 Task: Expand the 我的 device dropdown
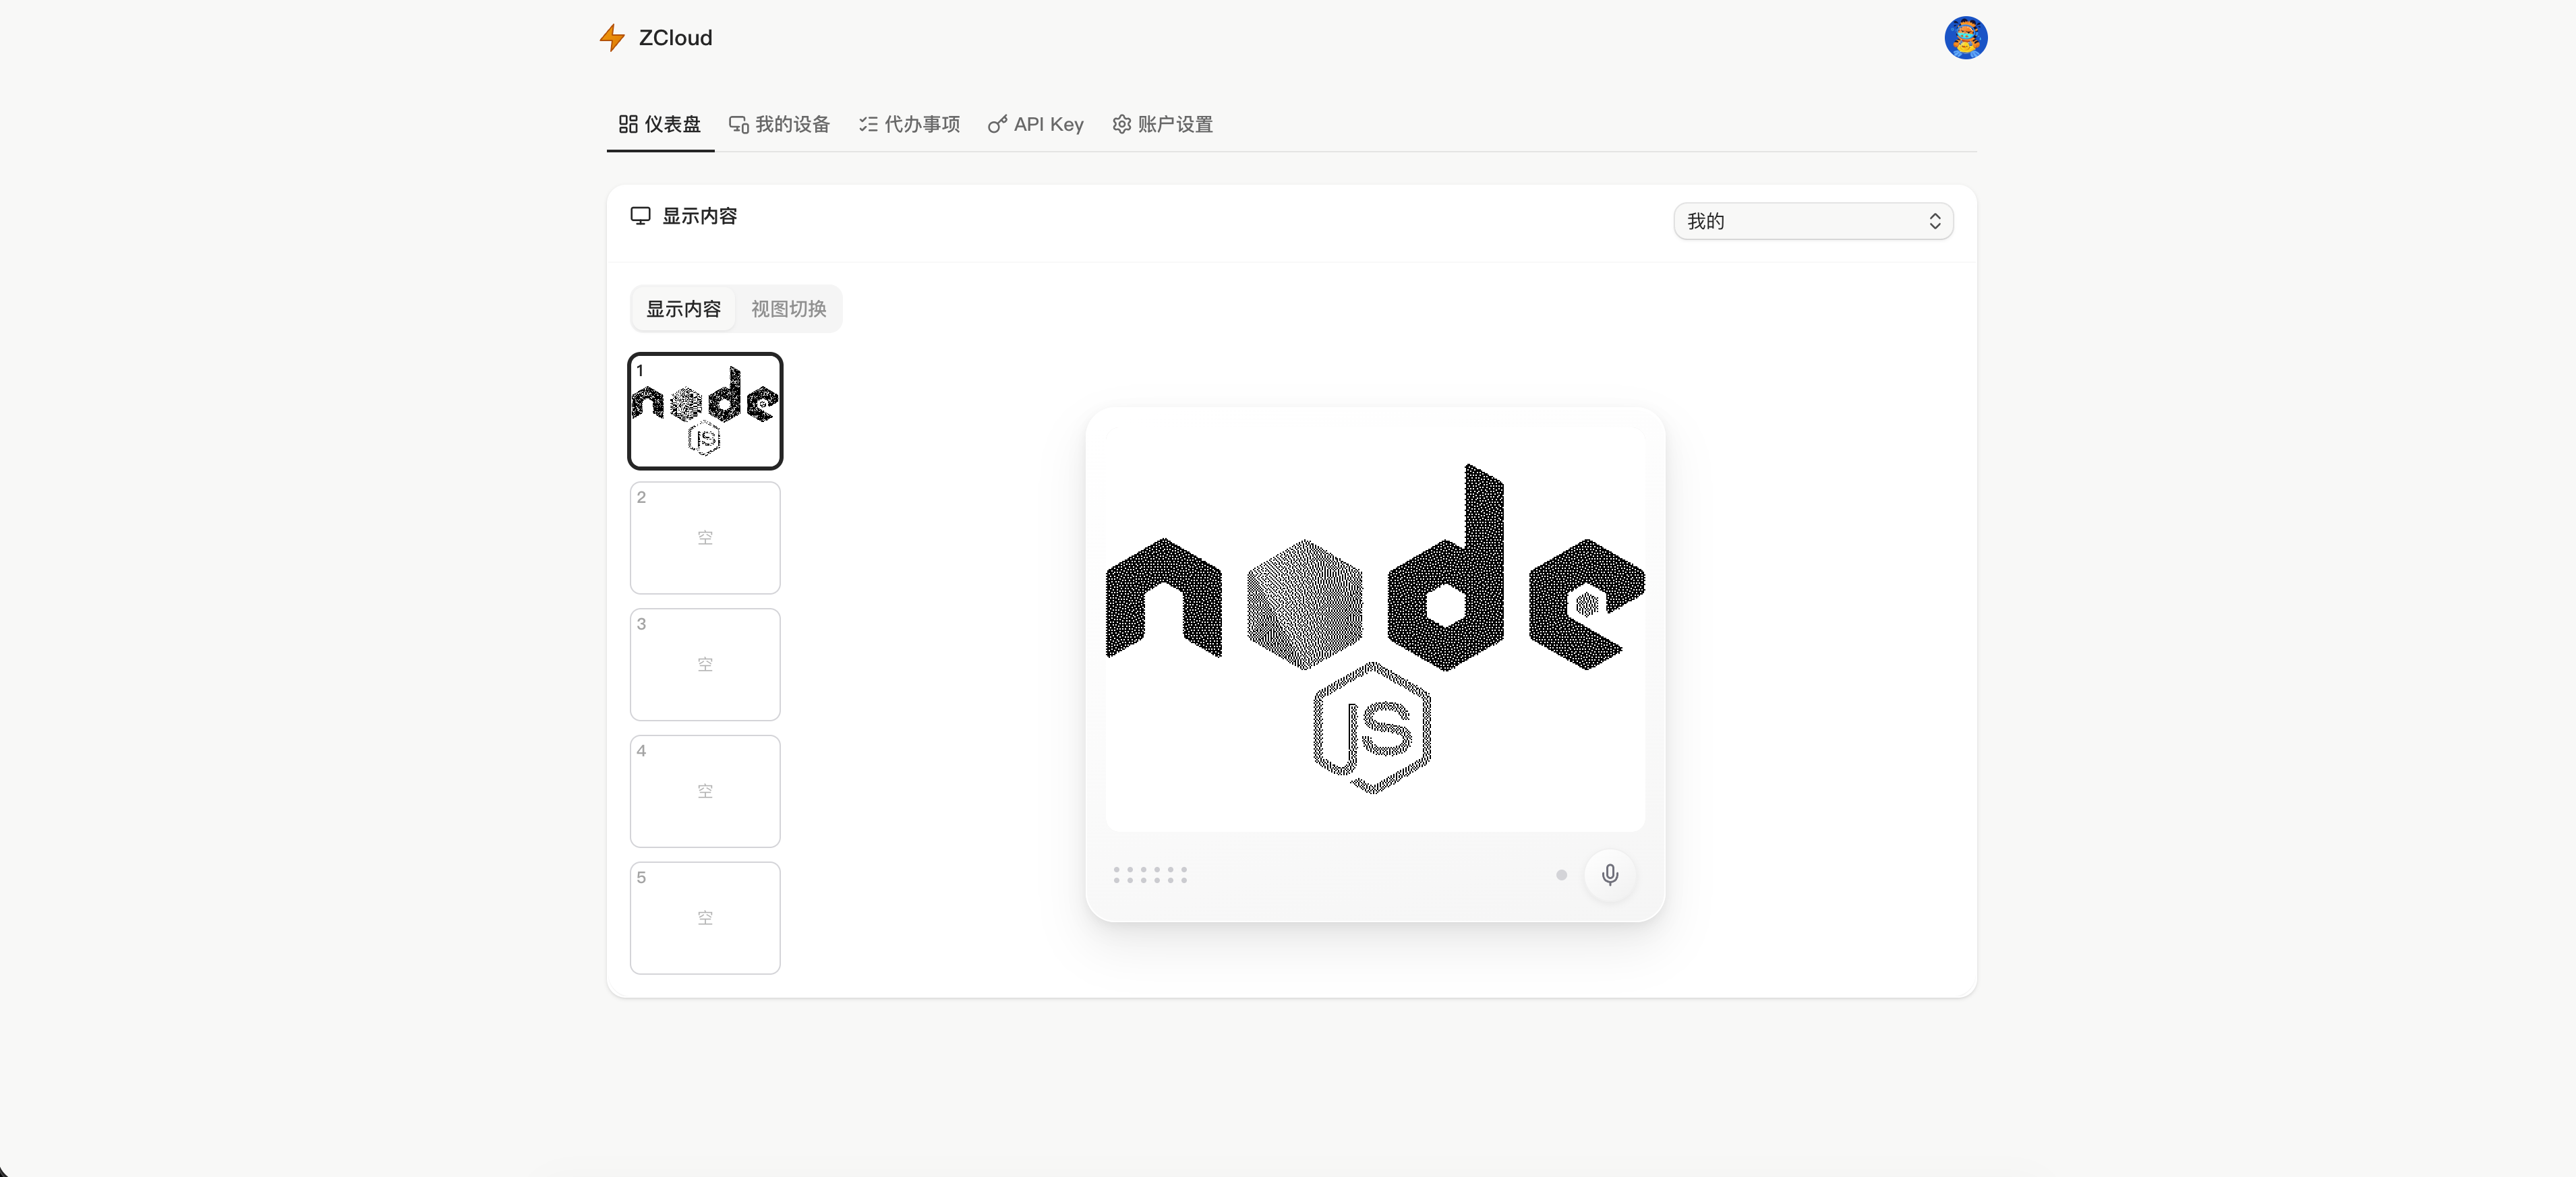(1813, 221)
